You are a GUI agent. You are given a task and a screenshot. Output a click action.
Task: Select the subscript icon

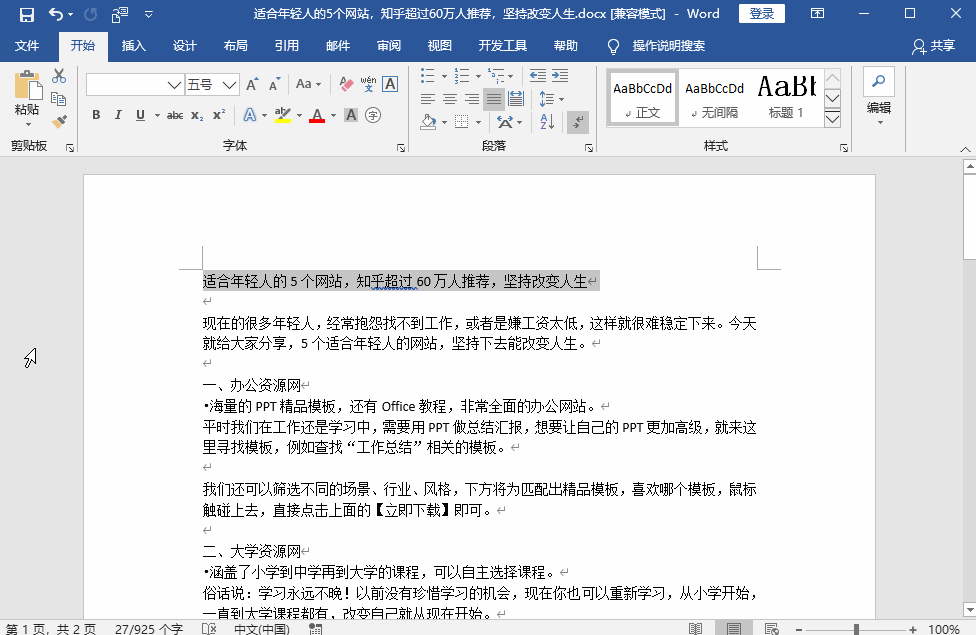coord(197,116)
